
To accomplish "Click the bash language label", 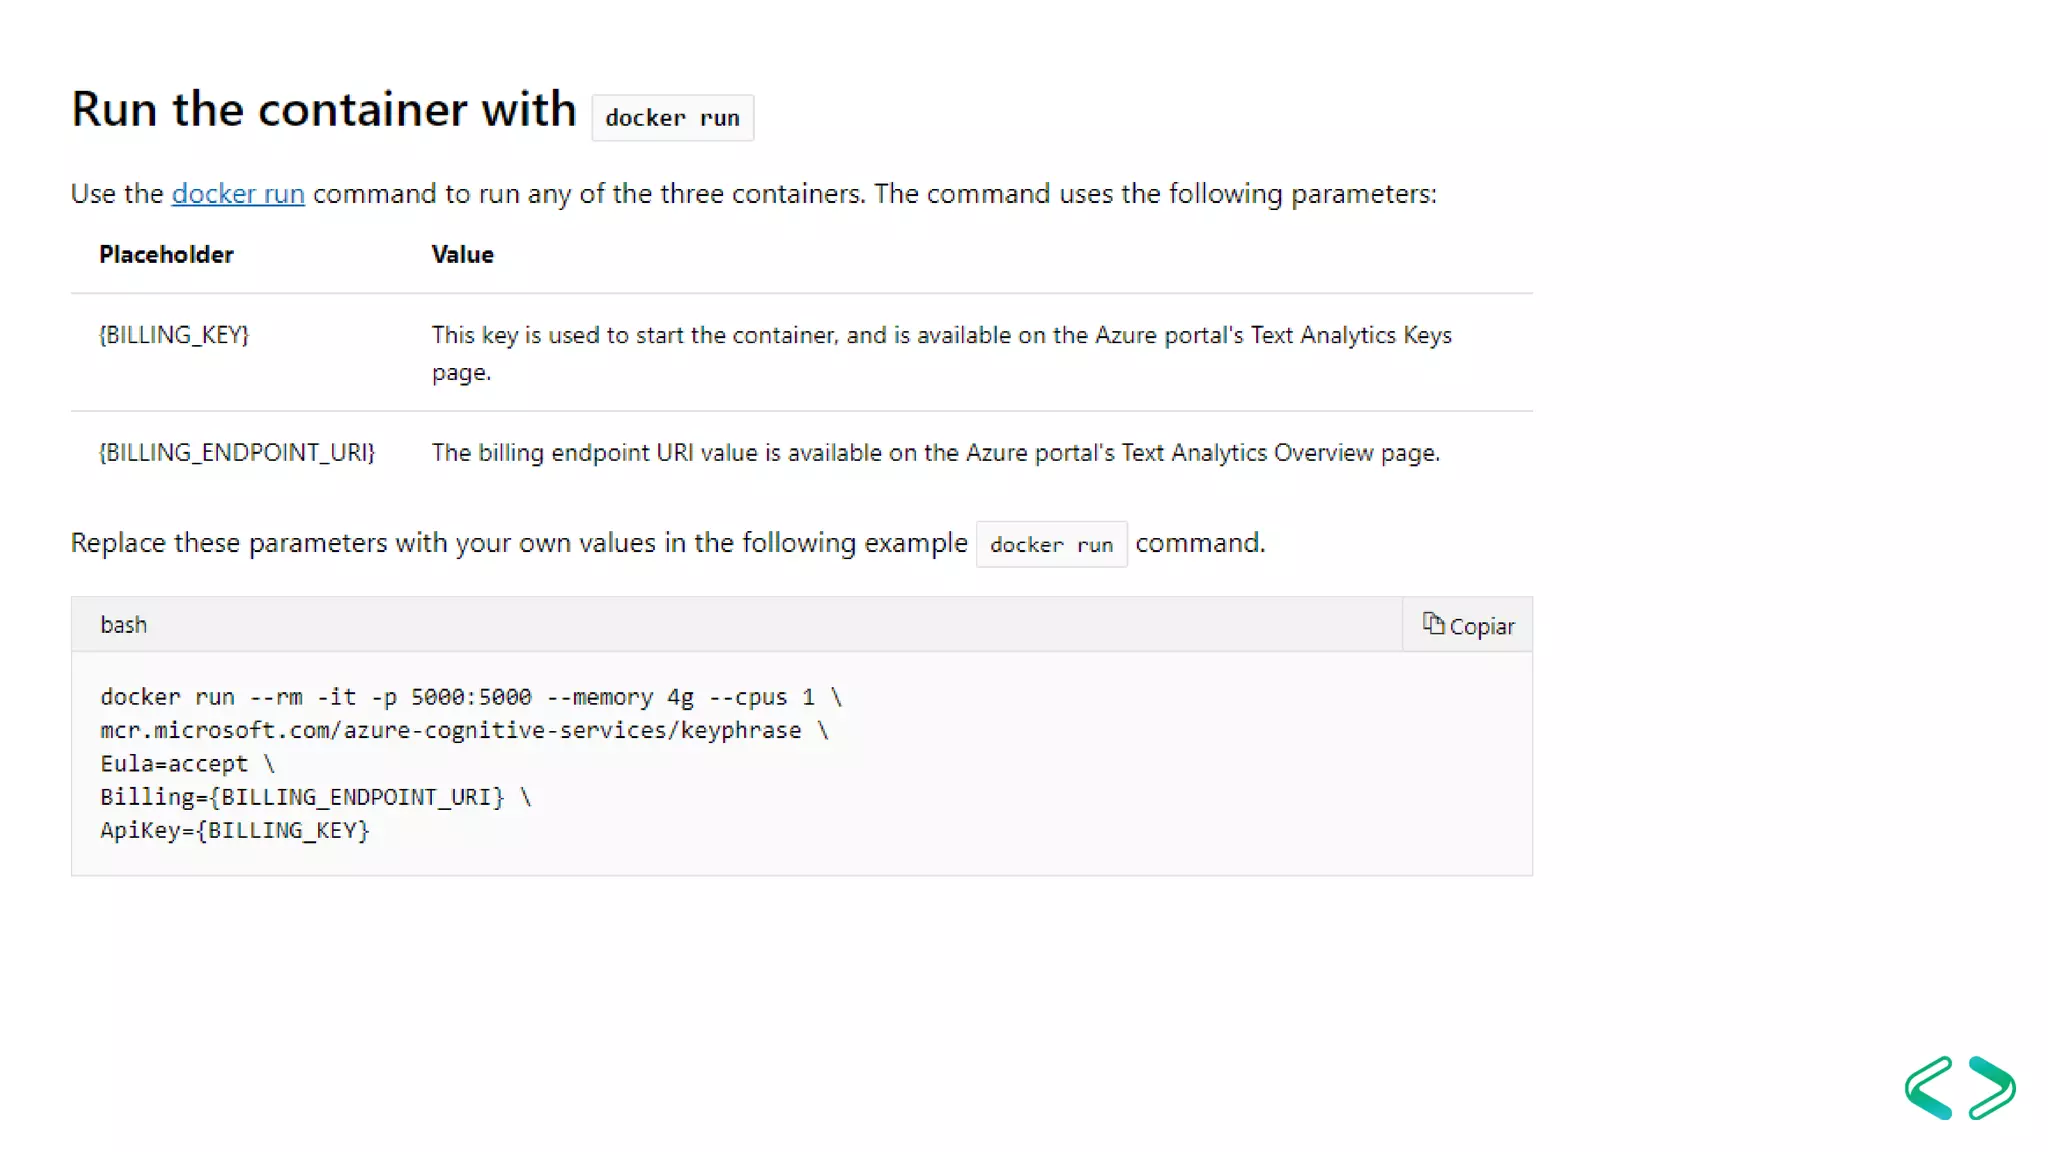I will [124, 624].
